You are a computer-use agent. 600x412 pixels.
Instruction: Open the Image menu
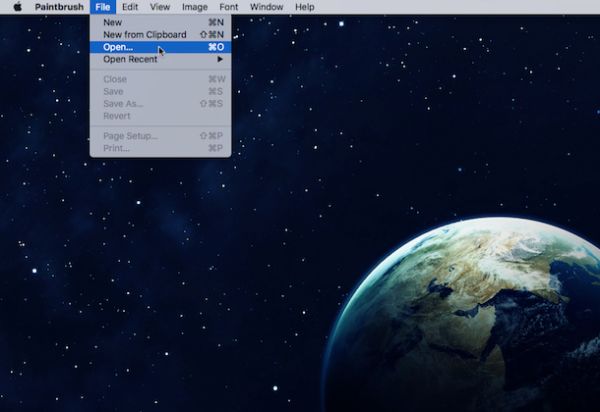point(194,7)
